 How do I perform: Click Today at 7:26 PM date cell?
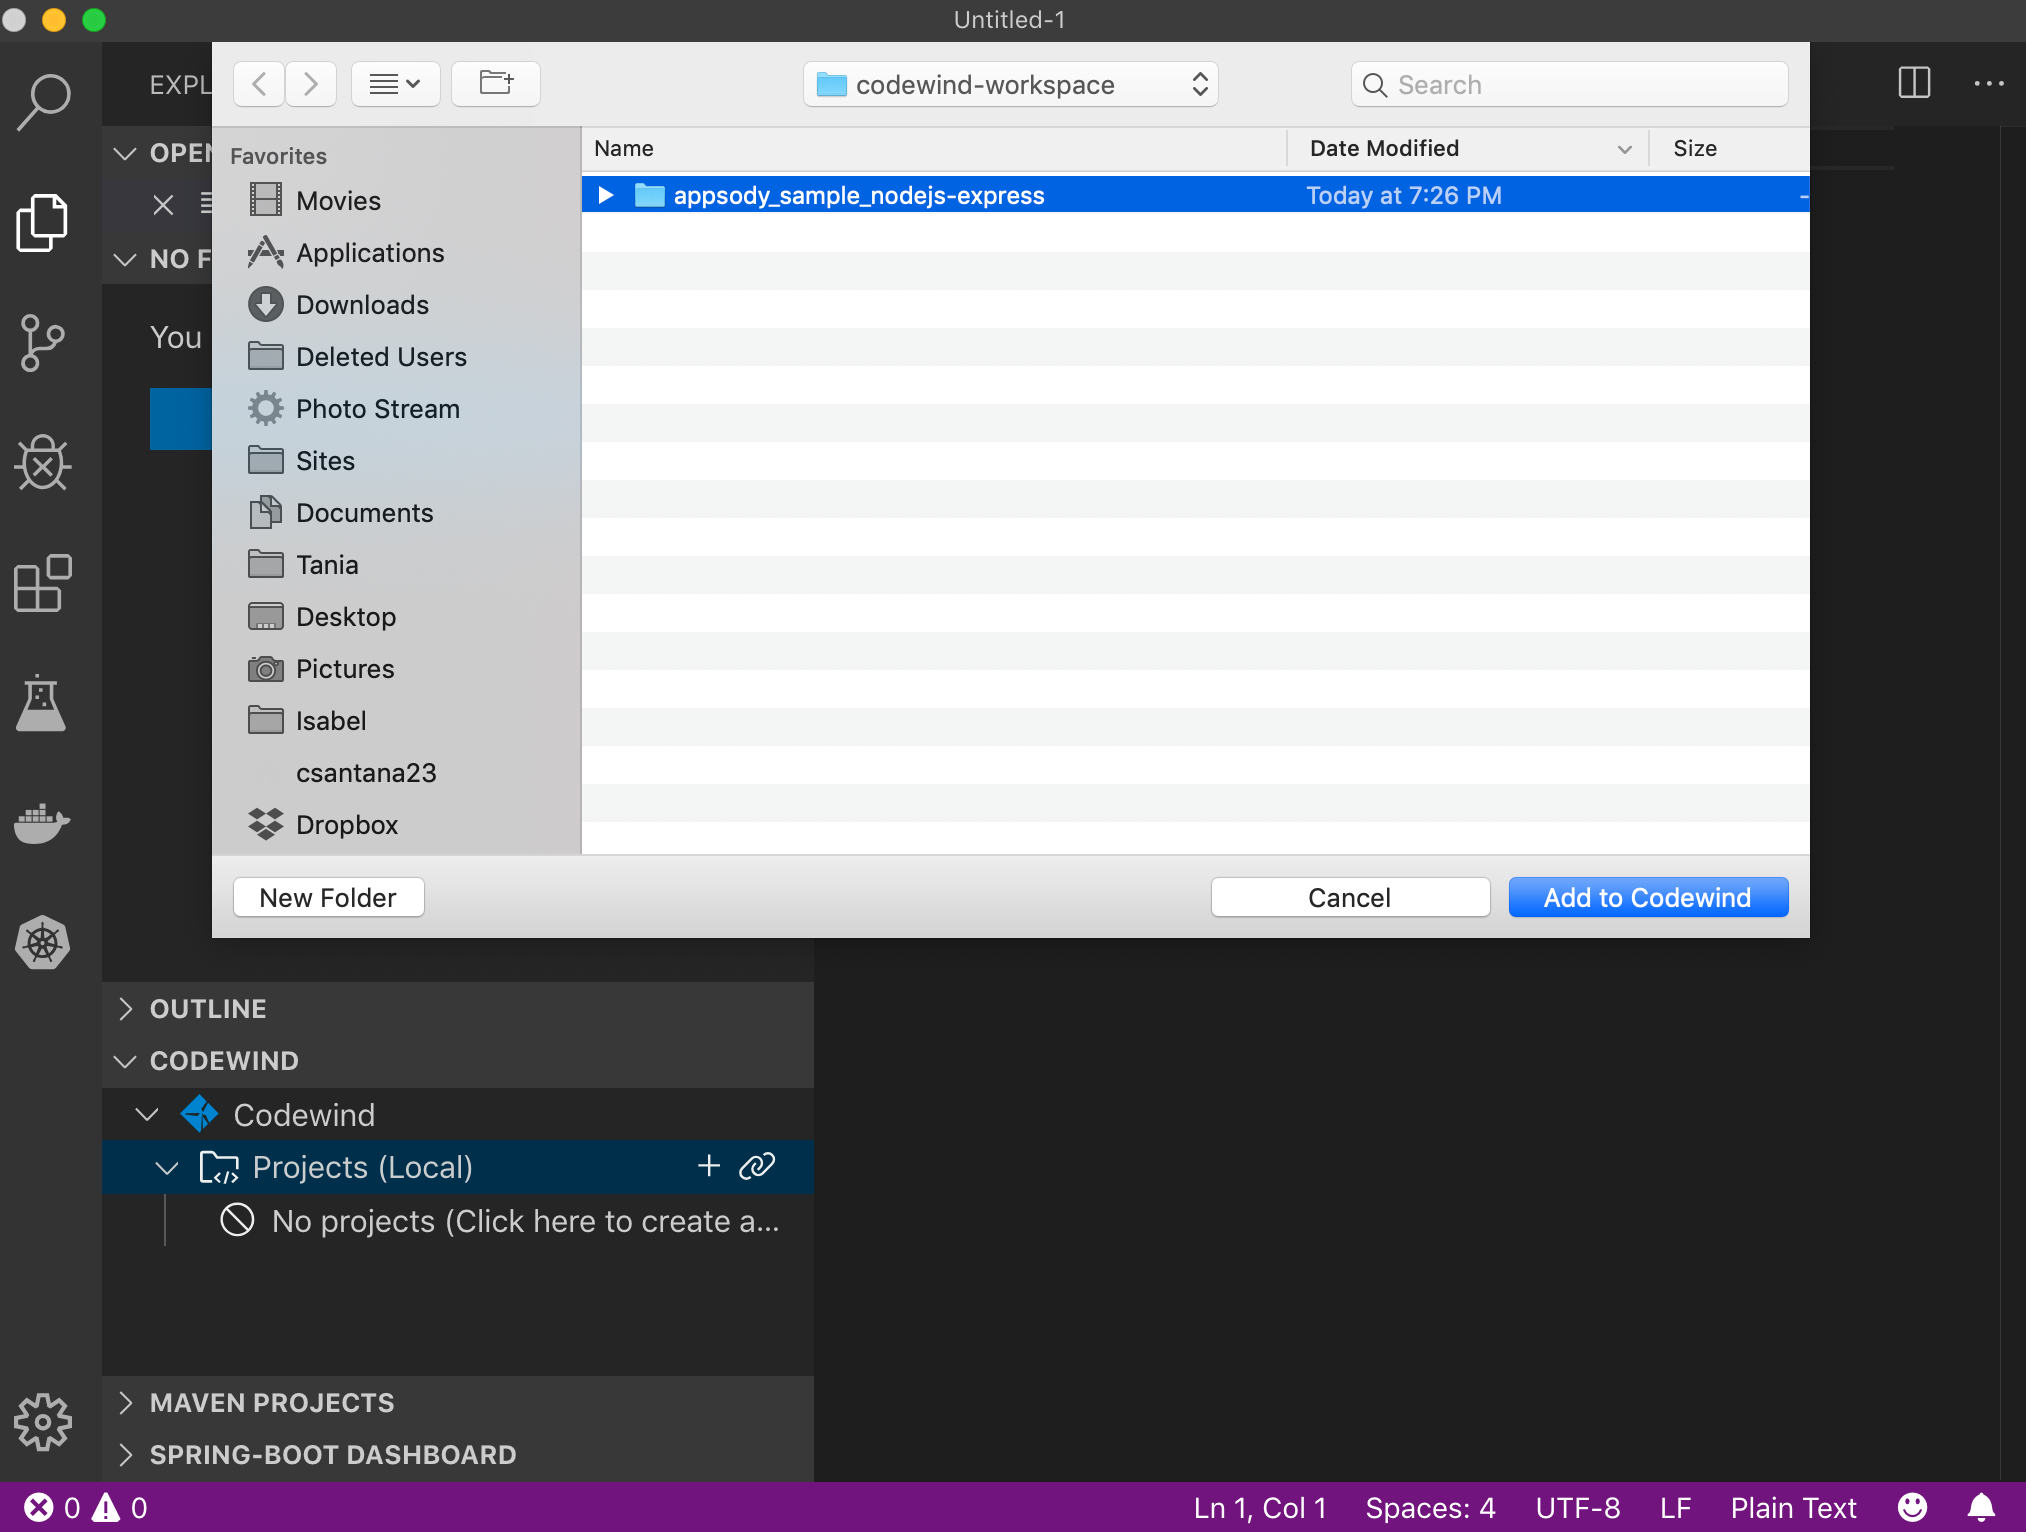click(x=1404, y=195)
